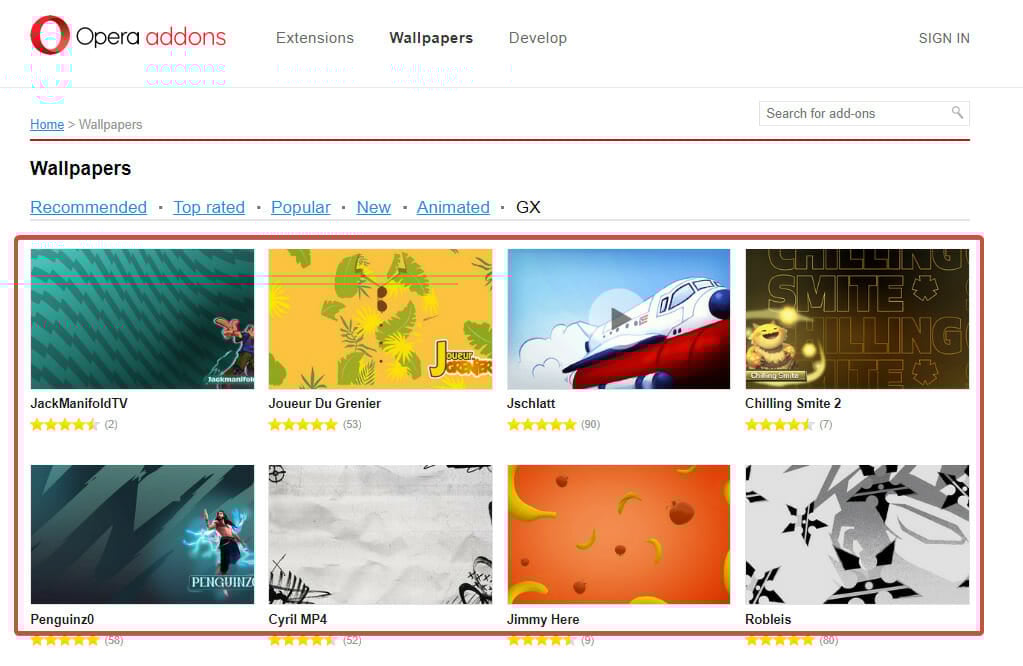Click the Opera addons logo

(128, 36)
